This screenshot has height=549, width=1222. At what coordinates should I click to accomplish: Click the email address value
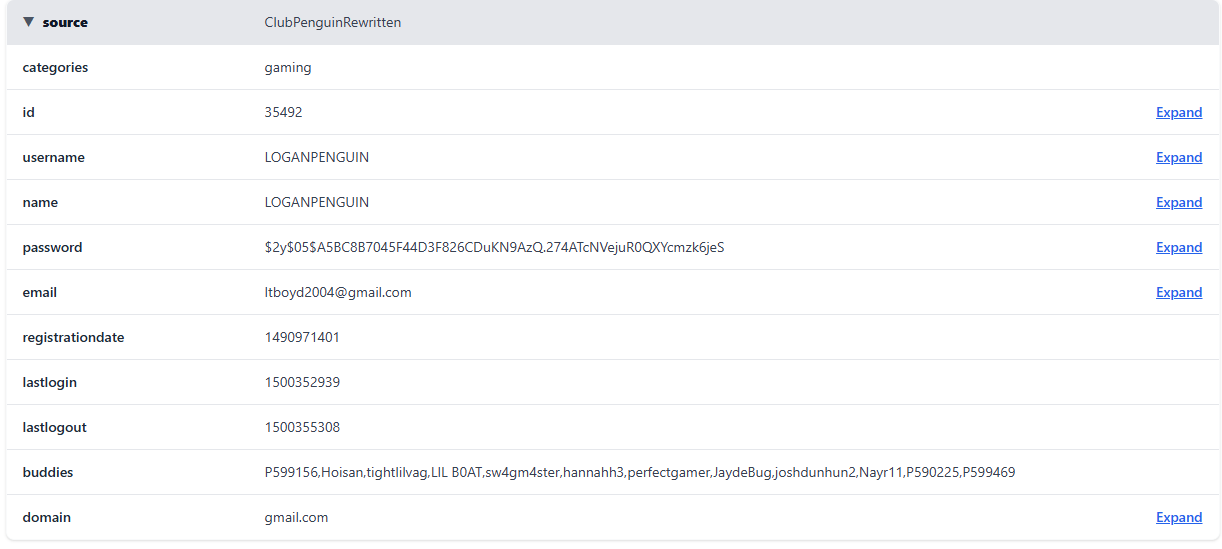point(338,293)
